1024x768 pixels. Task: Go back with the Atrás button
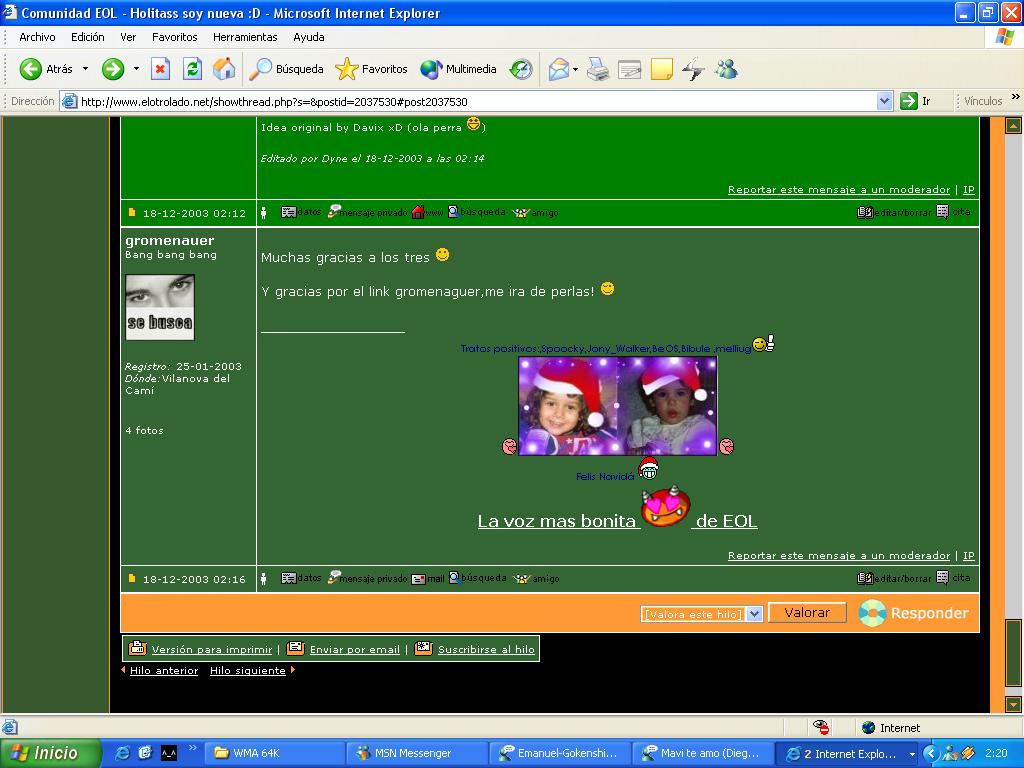coord(46,69)
